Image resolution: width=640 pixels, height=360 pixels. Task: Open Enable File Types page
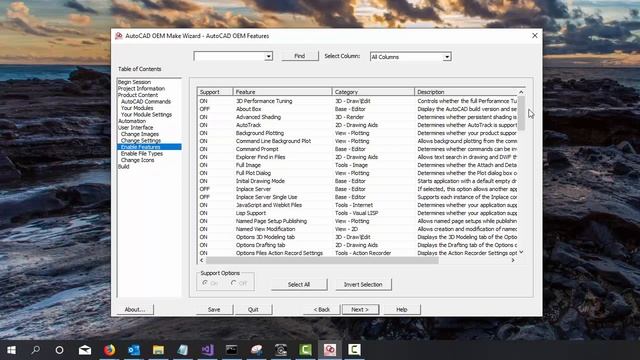coord(142,153)
